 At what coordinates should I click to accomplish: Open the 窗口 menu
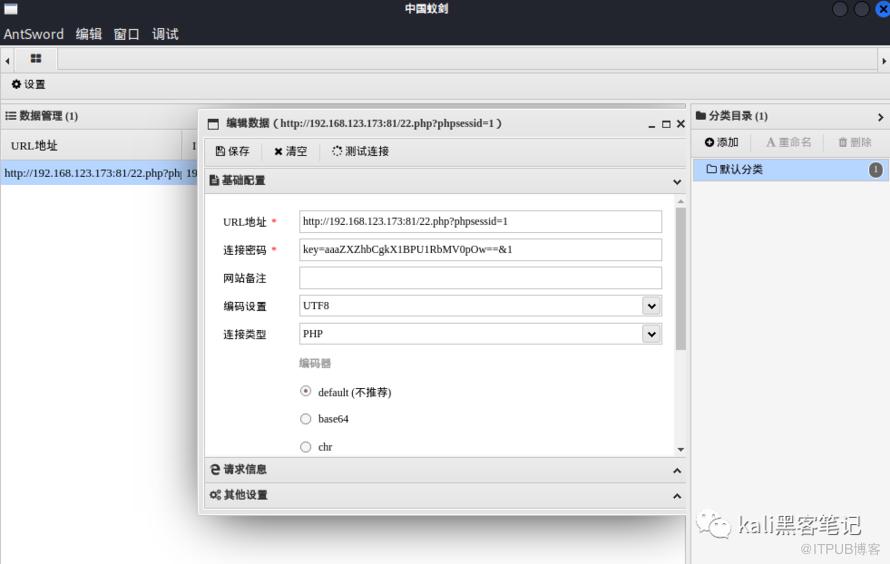point(127,34)
